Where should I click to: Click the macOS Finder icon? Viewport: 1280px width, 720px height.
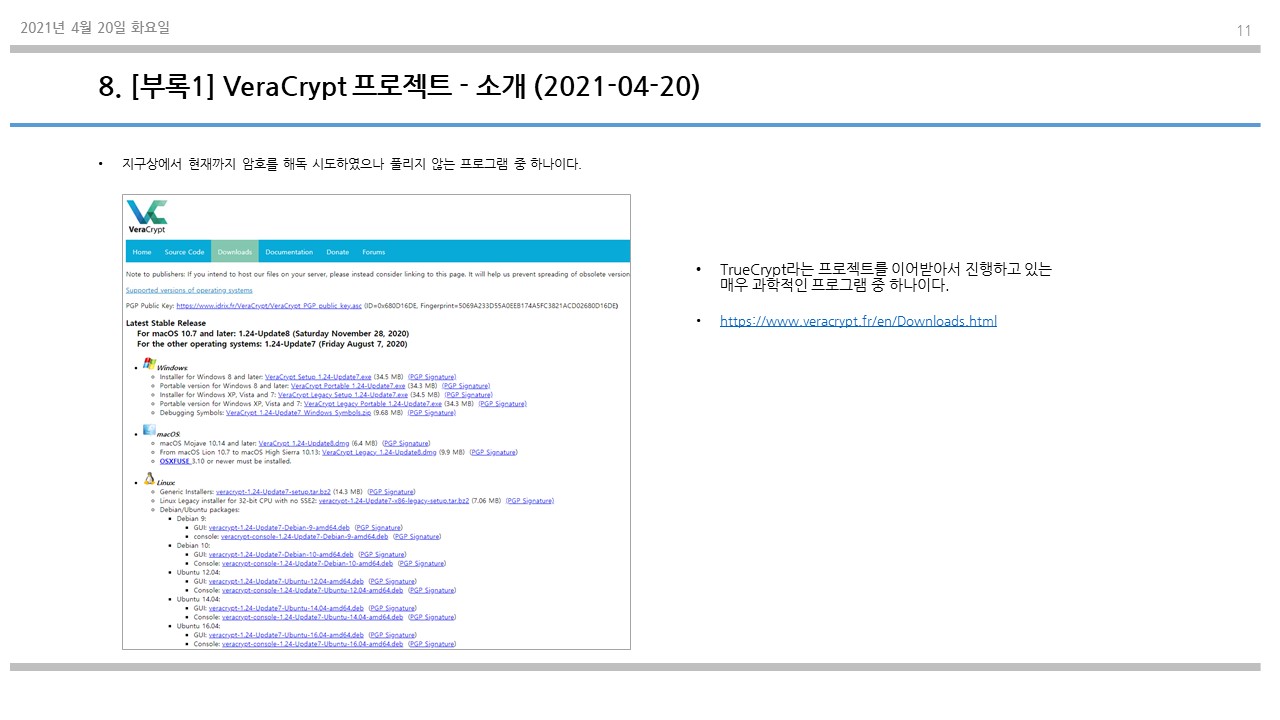tap(149, 430)
